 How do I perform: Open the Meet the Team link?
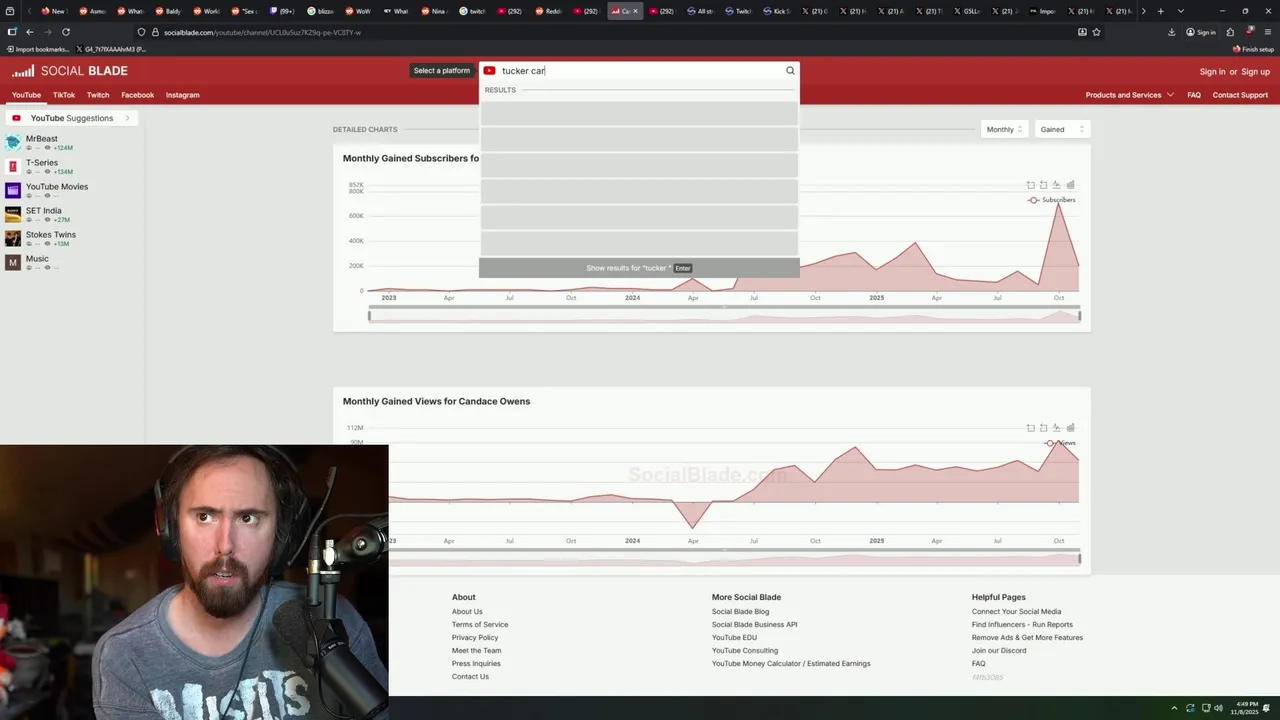point(476,651)
